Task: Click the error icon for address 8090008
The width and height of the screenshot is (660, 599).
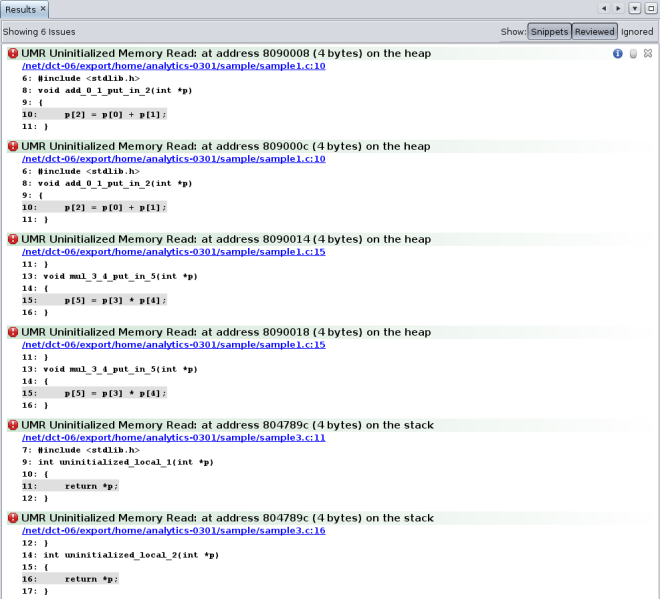Action: (x=13, y=53)
